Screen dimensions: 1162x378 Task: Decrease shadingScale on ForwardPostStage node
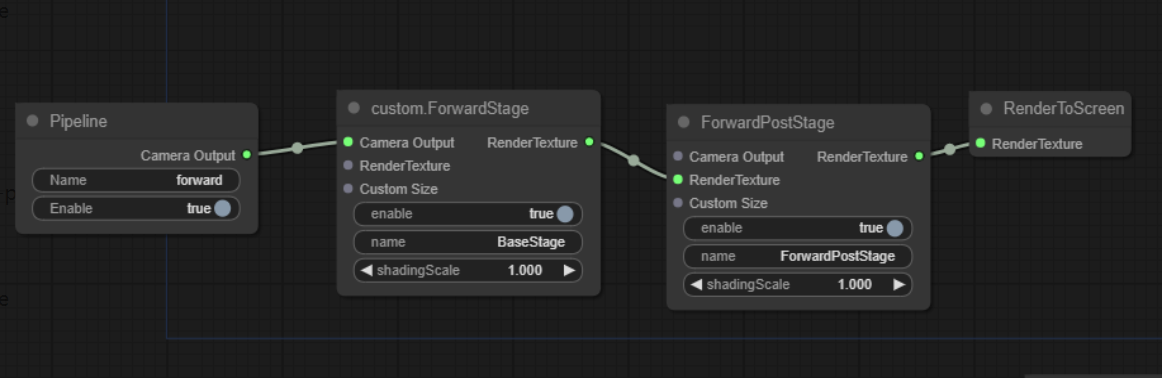[696, 285]
